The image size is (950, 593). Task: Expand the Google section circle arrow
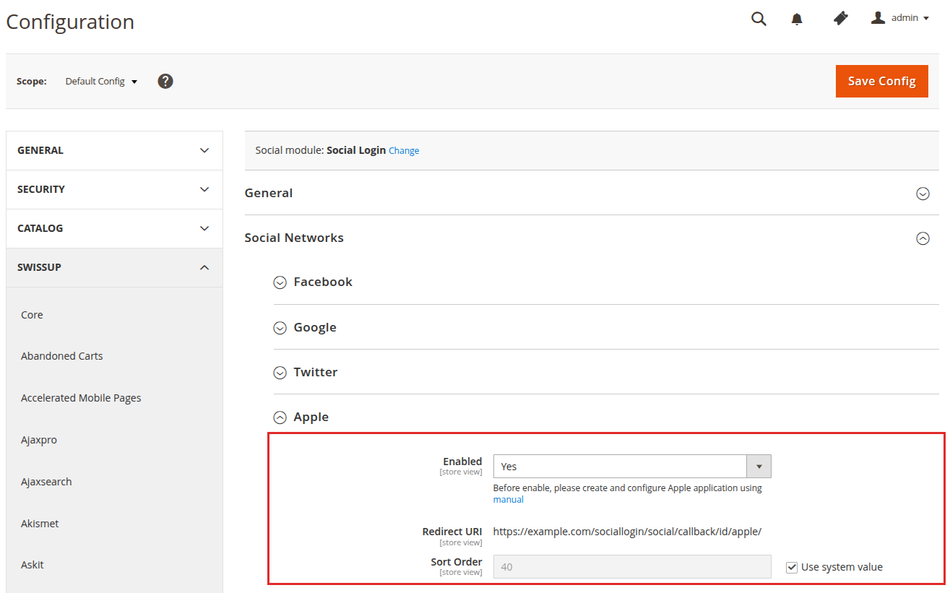click(280, 328)
